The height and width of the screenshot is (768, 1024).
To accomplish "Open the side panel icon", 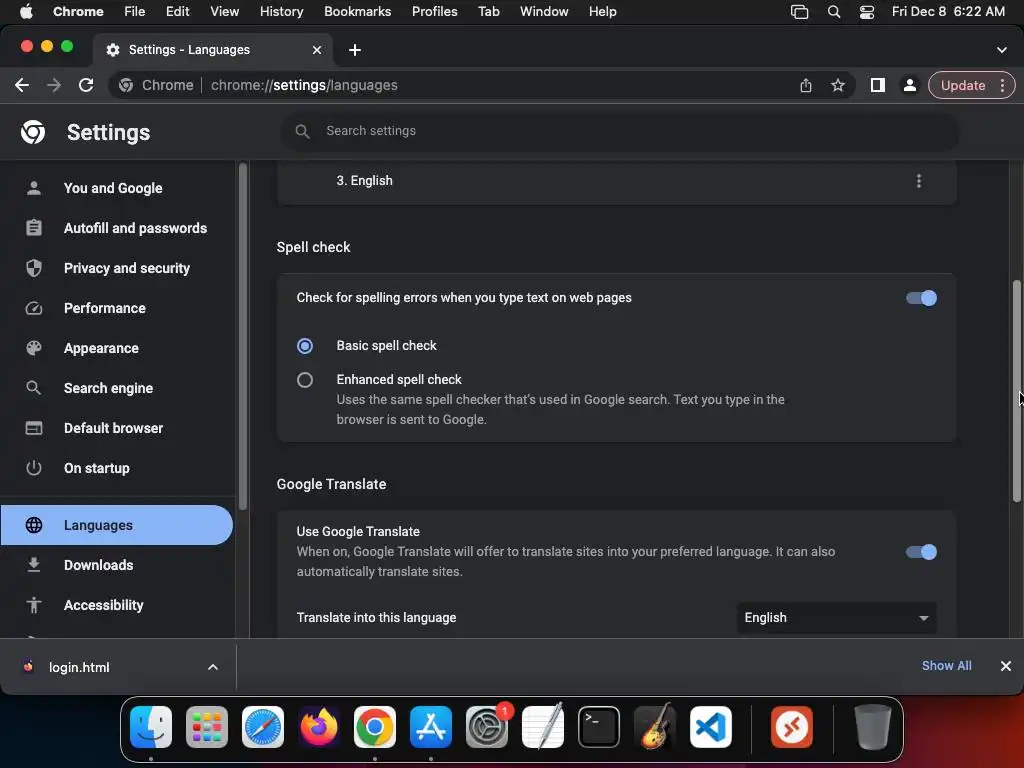I will [x=878, y=85].
